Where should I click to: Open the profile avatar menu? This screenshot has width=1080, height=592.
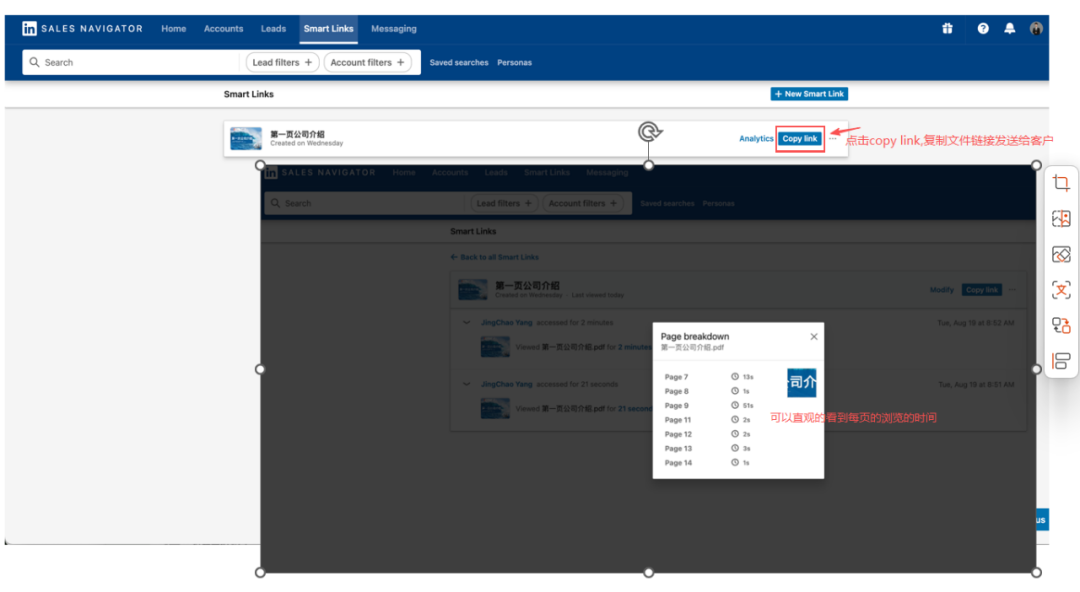(1036, 28)
